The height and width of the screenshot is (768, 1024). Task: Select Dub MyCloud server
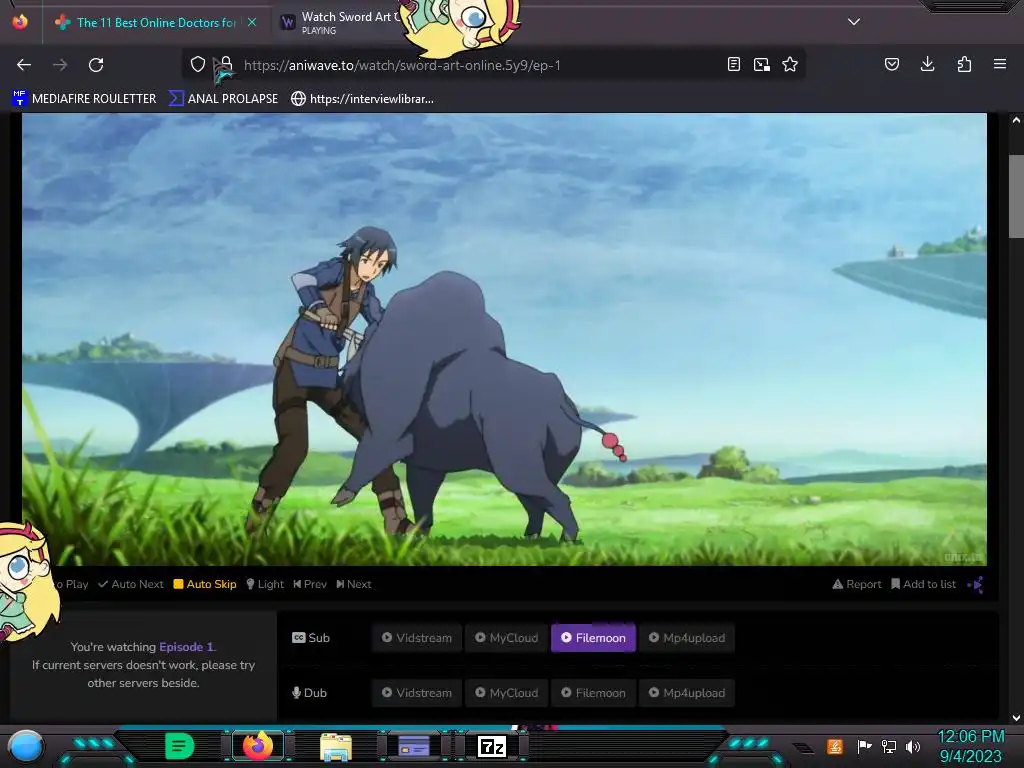click(506, 693)
